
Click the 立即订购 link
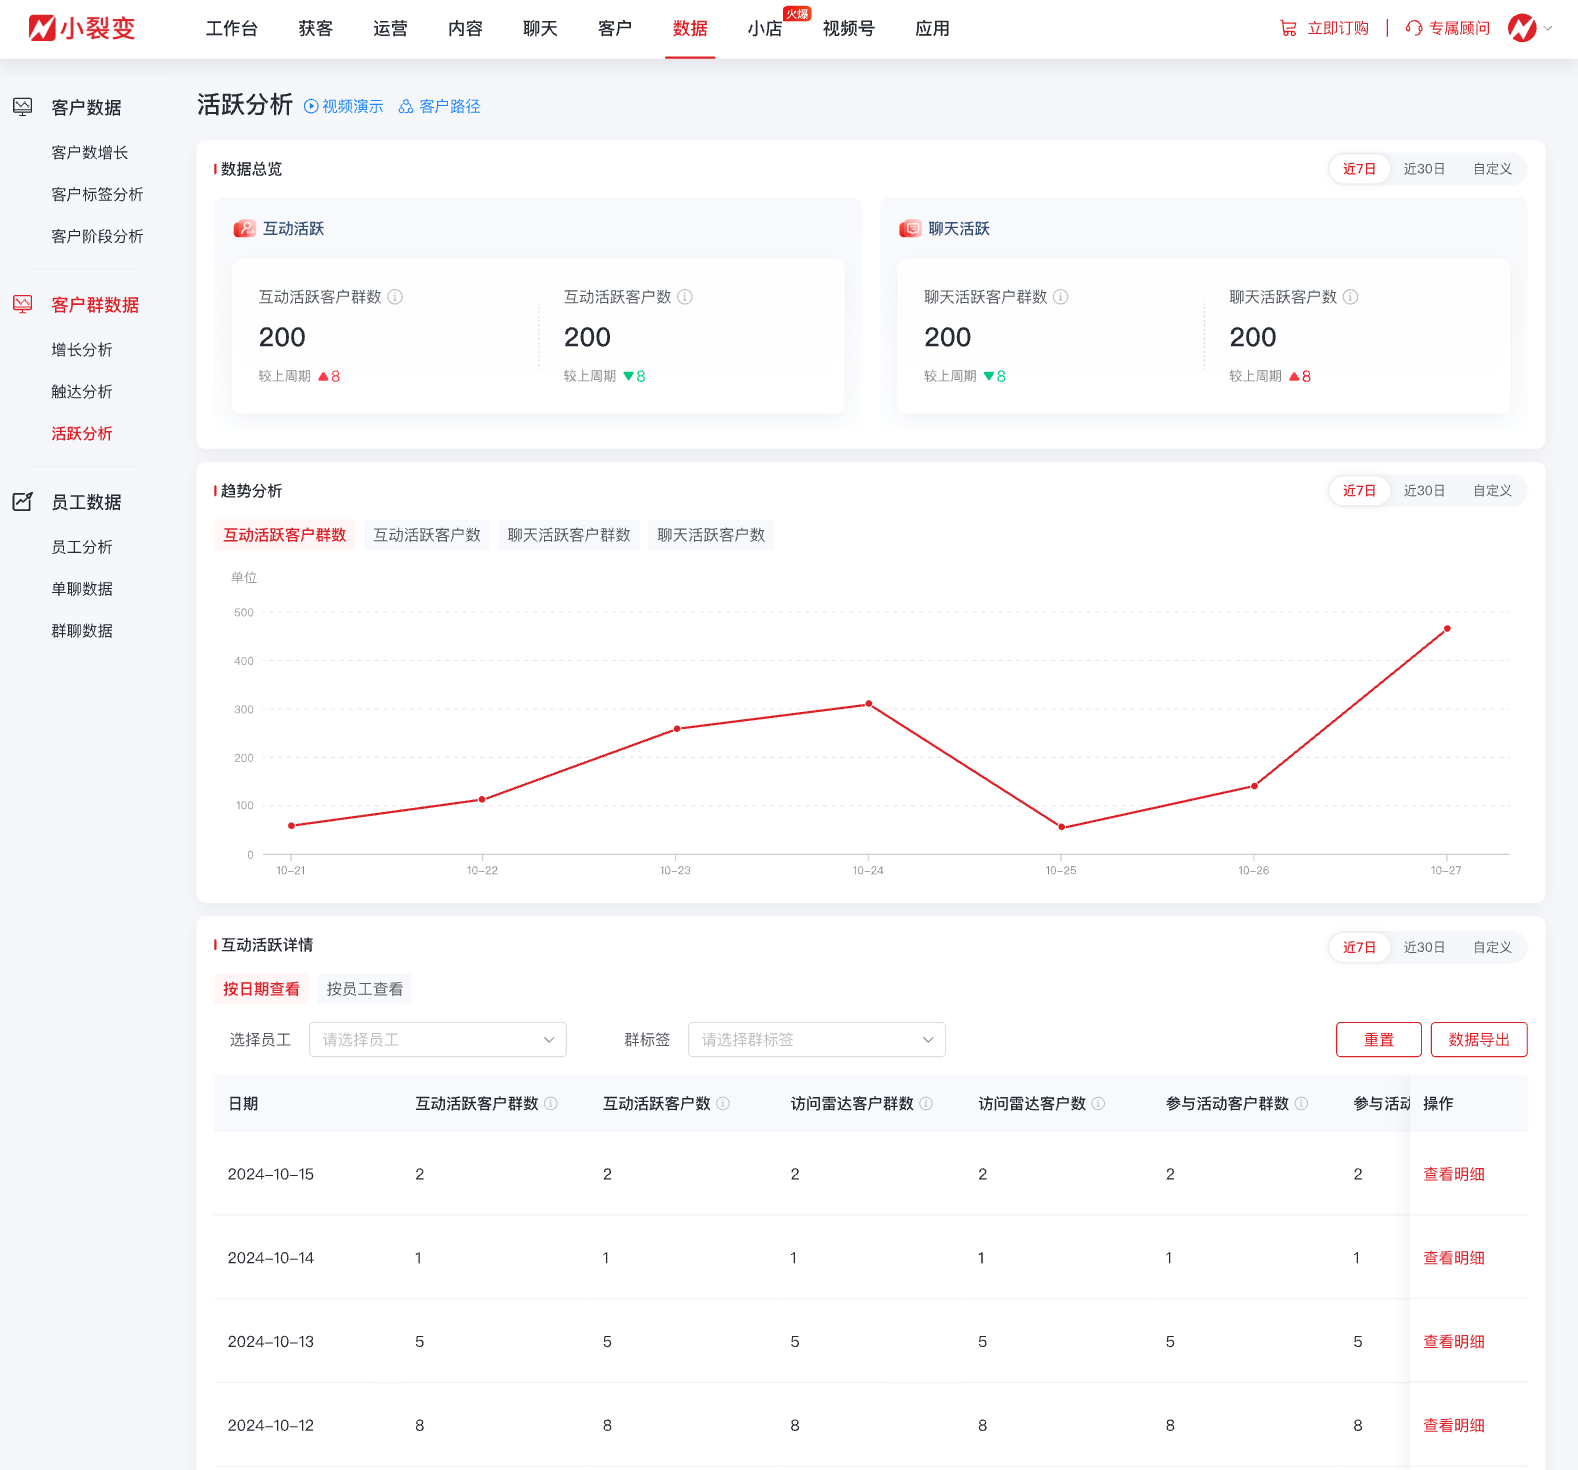pyautogui.click(x=1338, y=28)
